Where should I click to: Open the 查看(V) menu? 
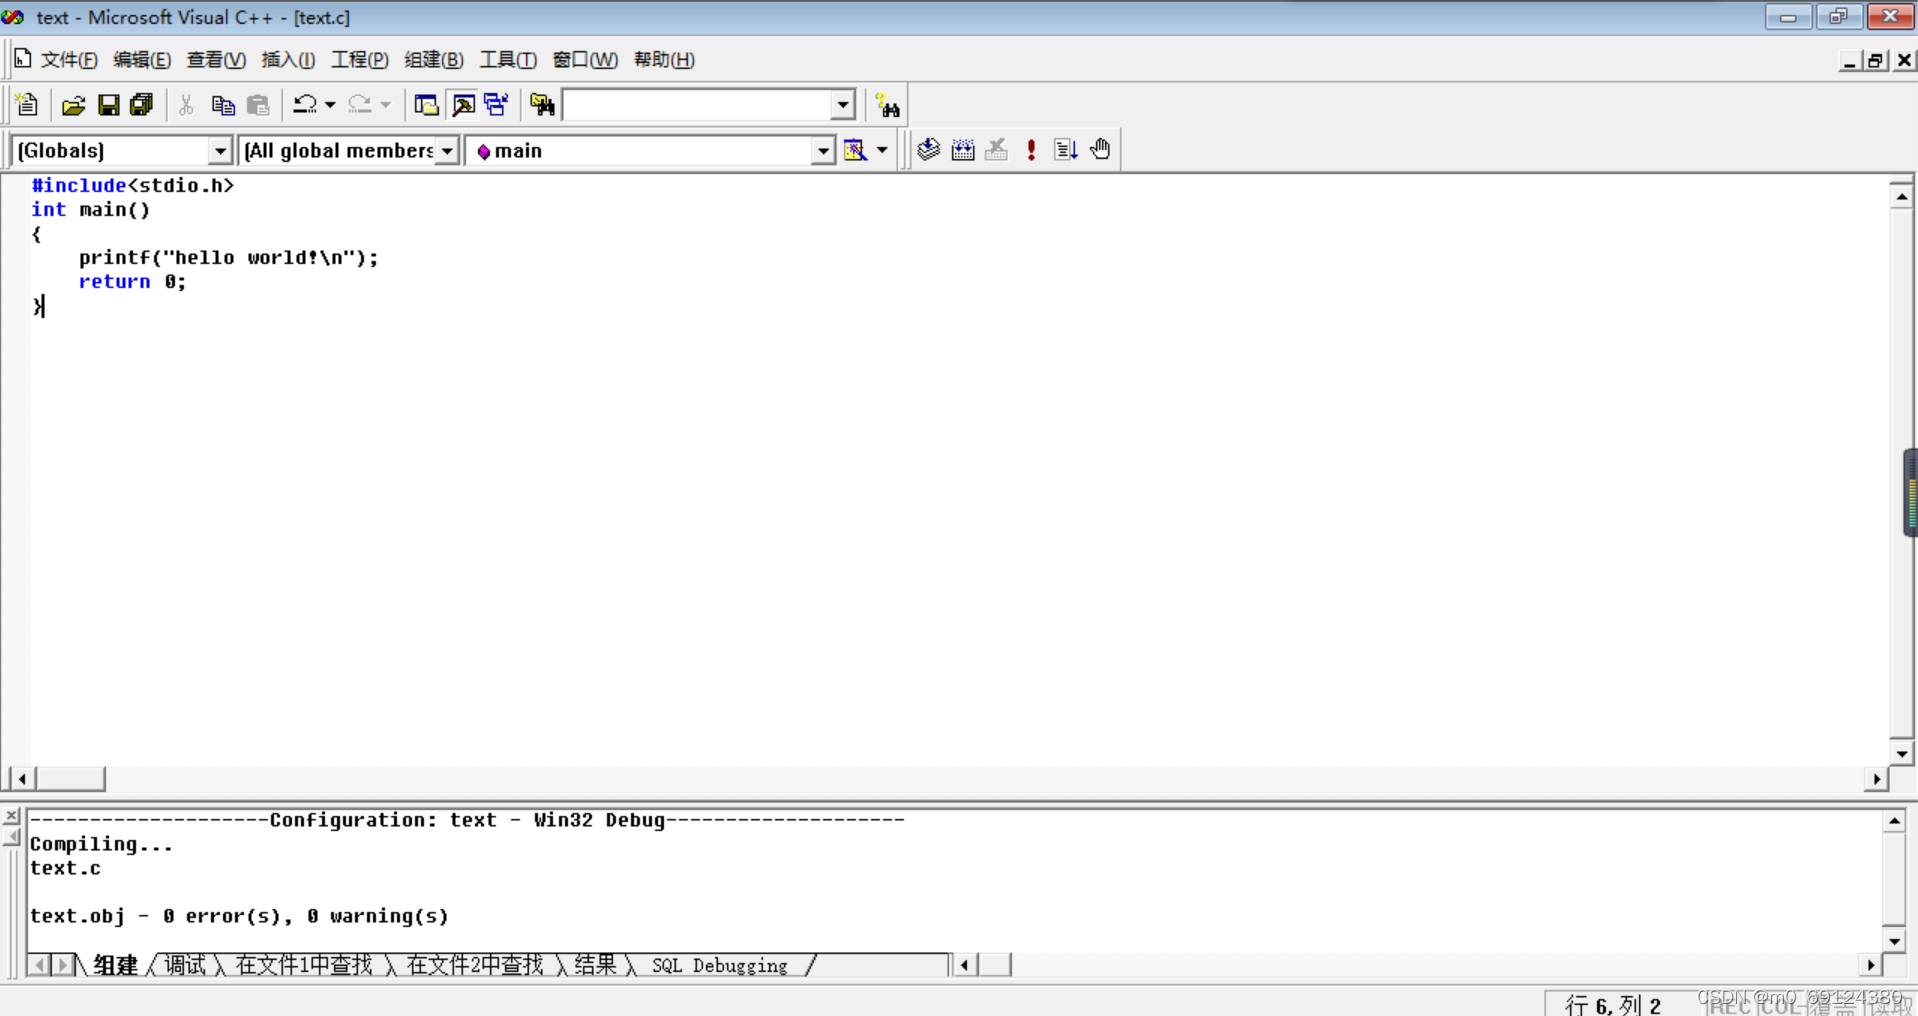(216, 60)
